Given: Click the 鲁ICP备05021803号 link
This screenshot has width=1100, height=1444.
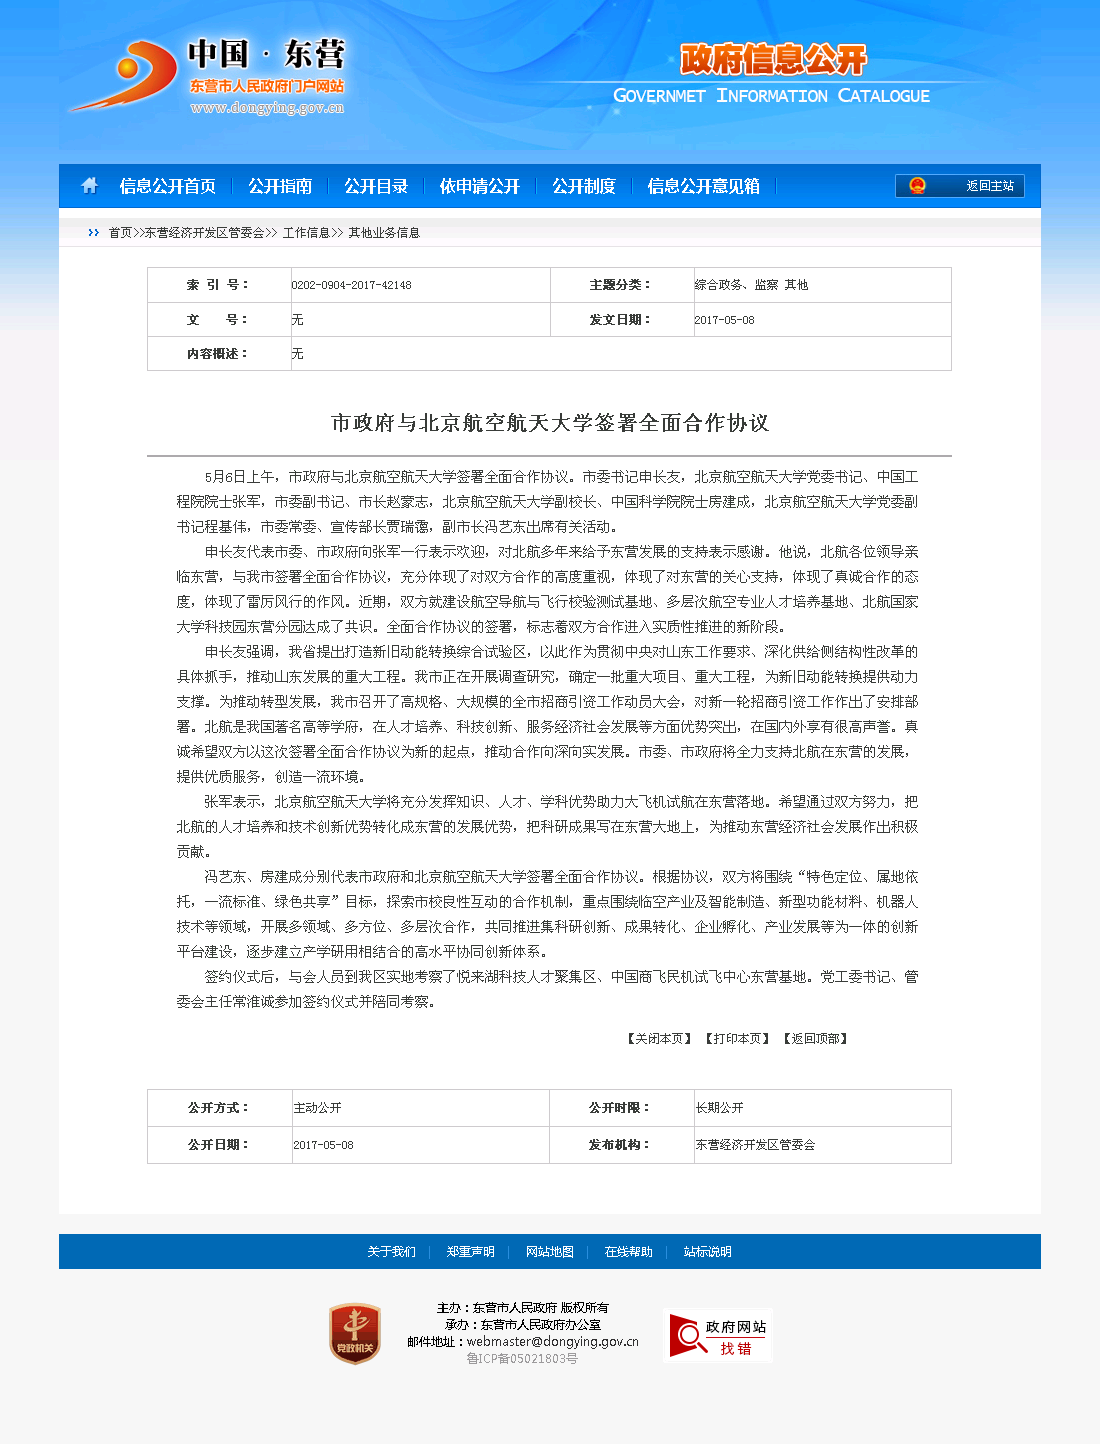Looking at the screenshot, I should (522, 1359).
